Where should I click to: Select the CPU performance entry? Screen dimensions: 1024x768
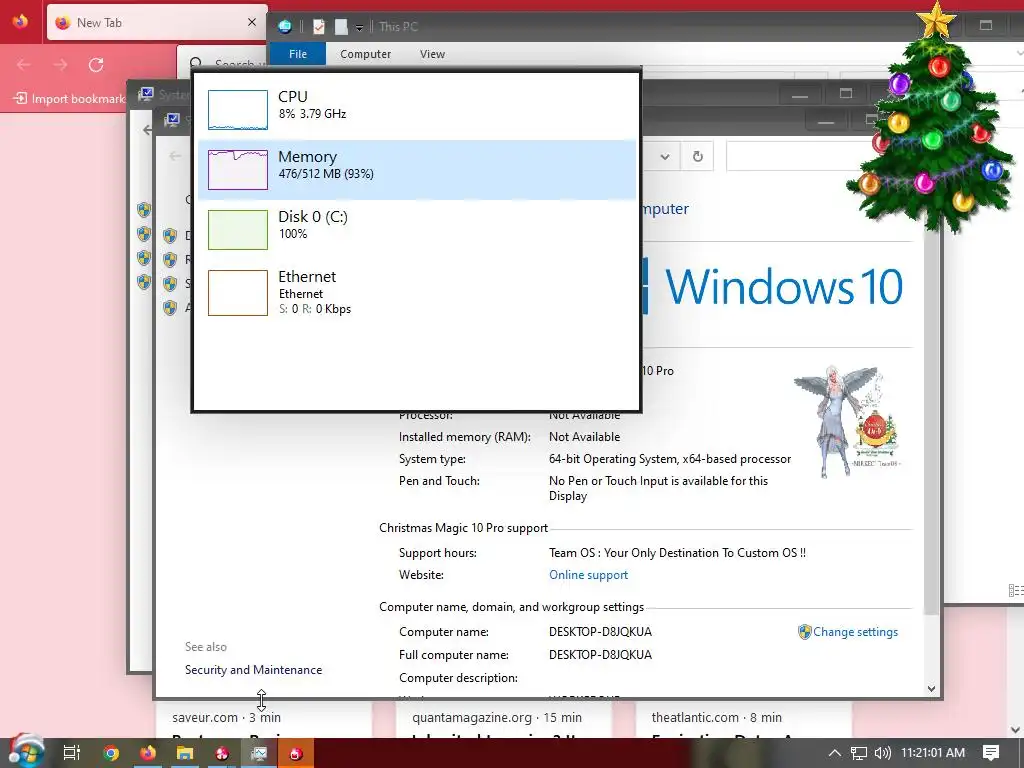pos(417,109)
